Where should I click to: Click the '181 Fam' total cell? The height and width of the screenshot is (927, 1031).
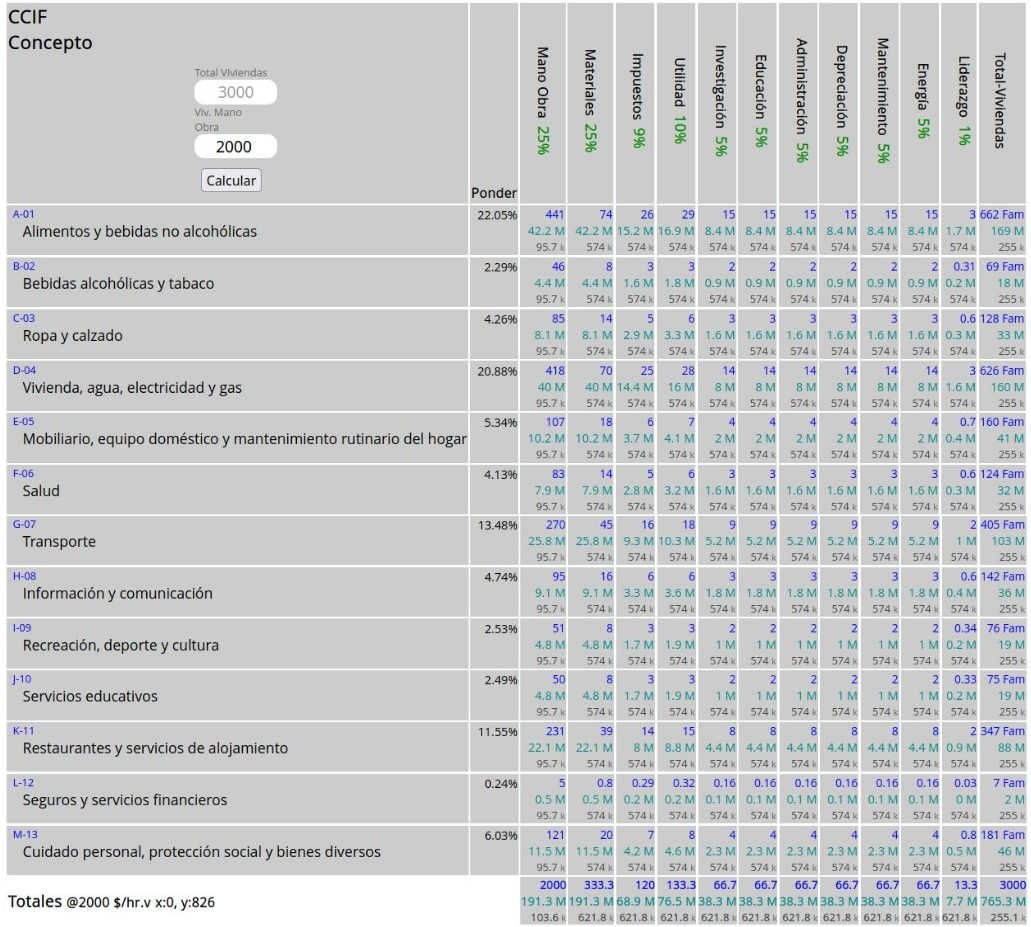pos(1002,835)
